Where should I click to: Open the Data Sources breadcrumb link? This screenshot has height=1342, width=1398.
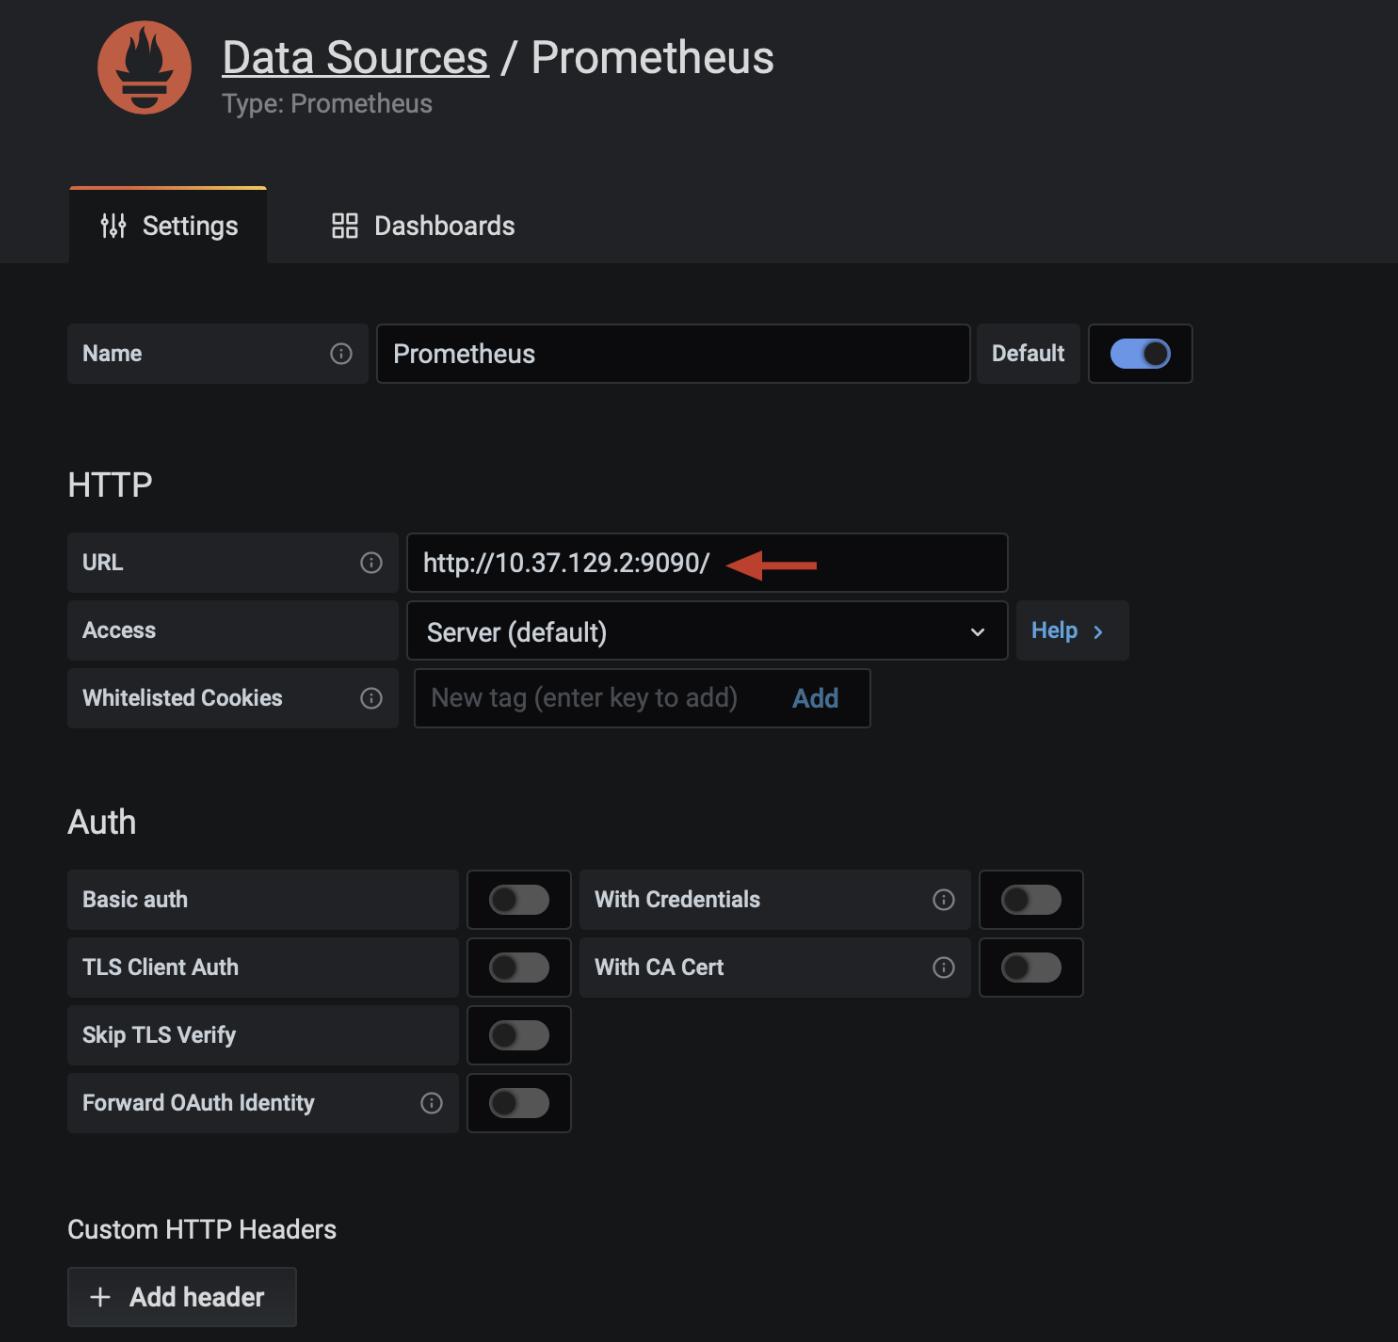coord(355,57)
